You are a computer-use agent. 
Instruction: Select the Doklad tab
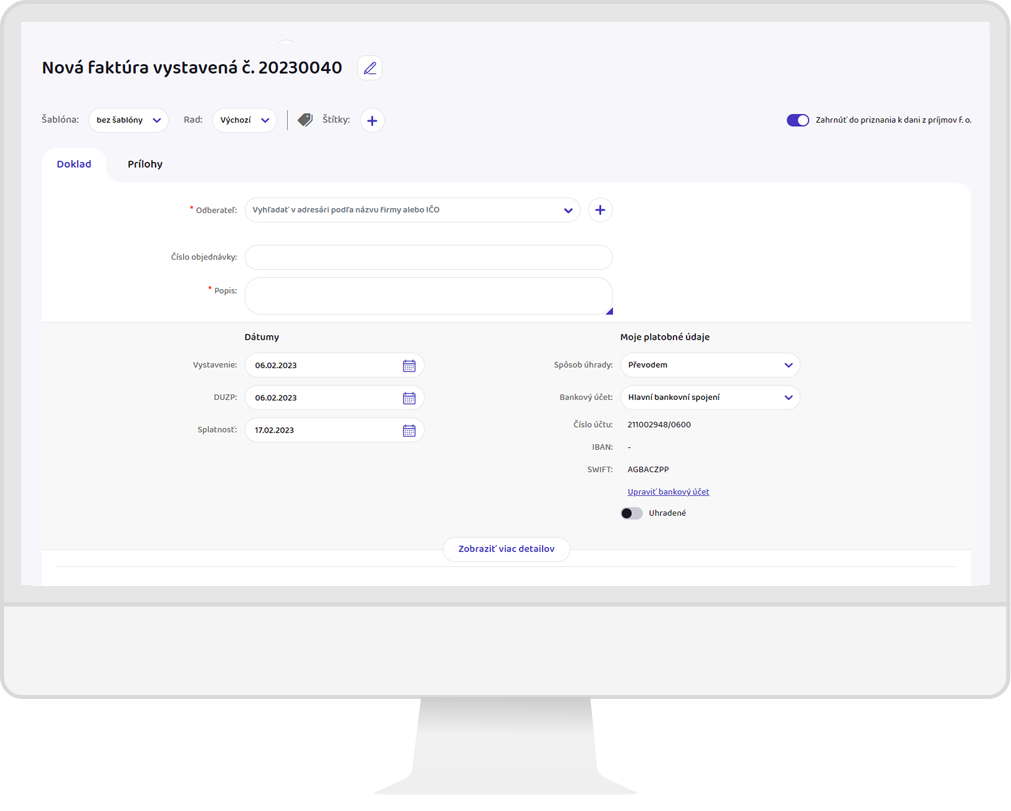74,164
